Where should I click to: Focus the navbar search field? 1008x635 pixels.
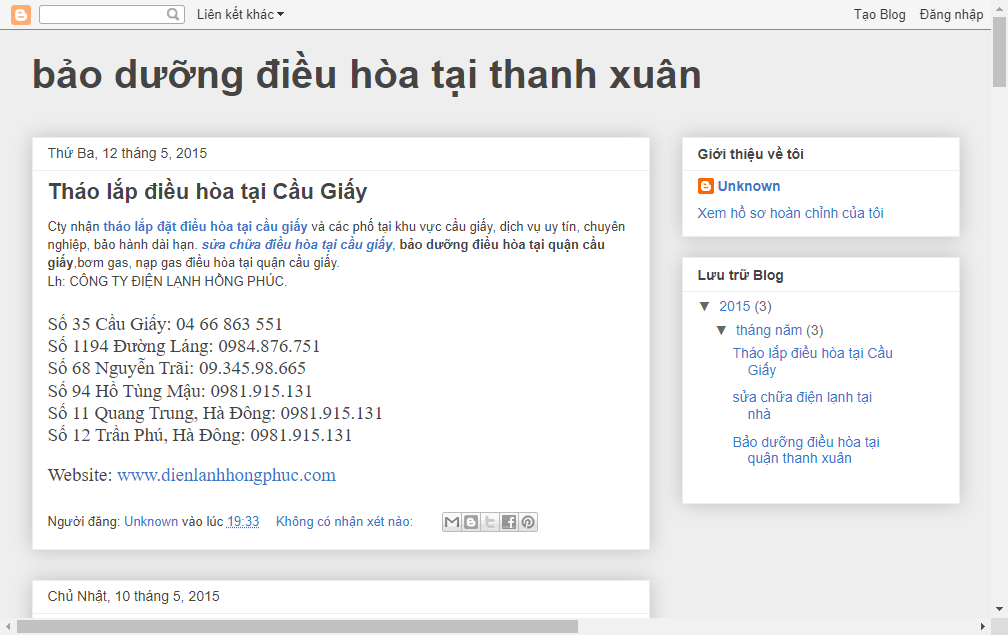pyautogui.click(x=103, y=14)
